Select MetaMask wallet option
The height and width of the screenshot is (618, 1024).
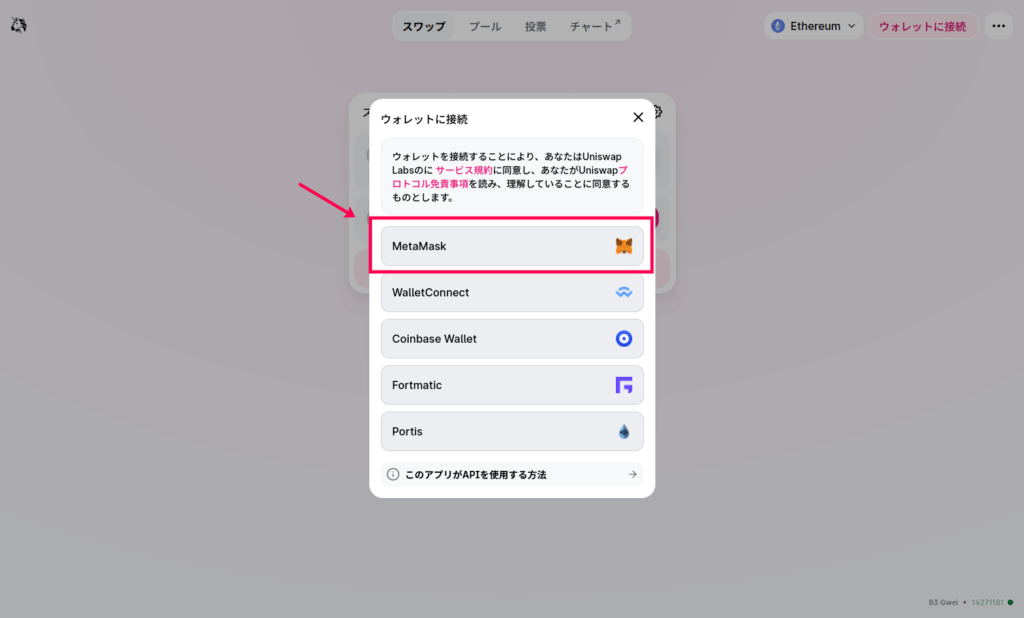click(x=512, y=246)
